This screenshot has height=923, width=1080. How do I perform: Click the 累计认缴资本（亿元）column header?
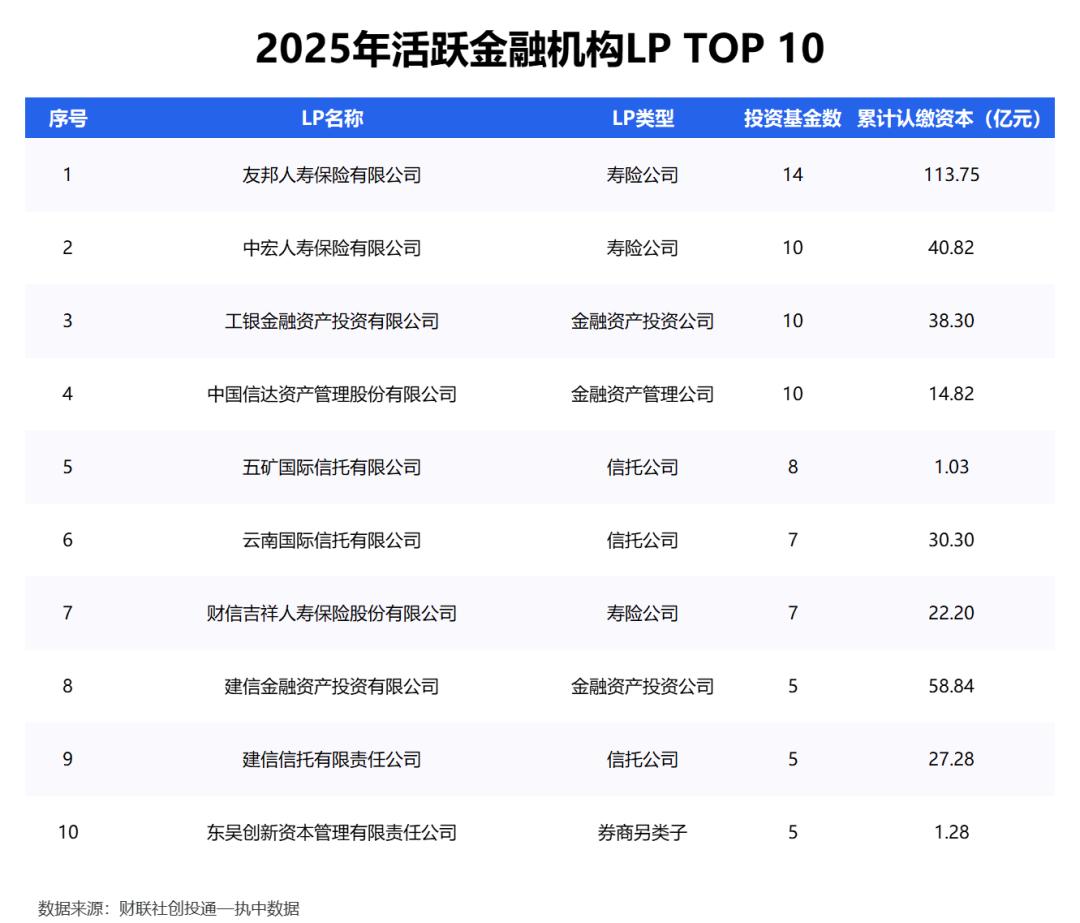[951, 118]
